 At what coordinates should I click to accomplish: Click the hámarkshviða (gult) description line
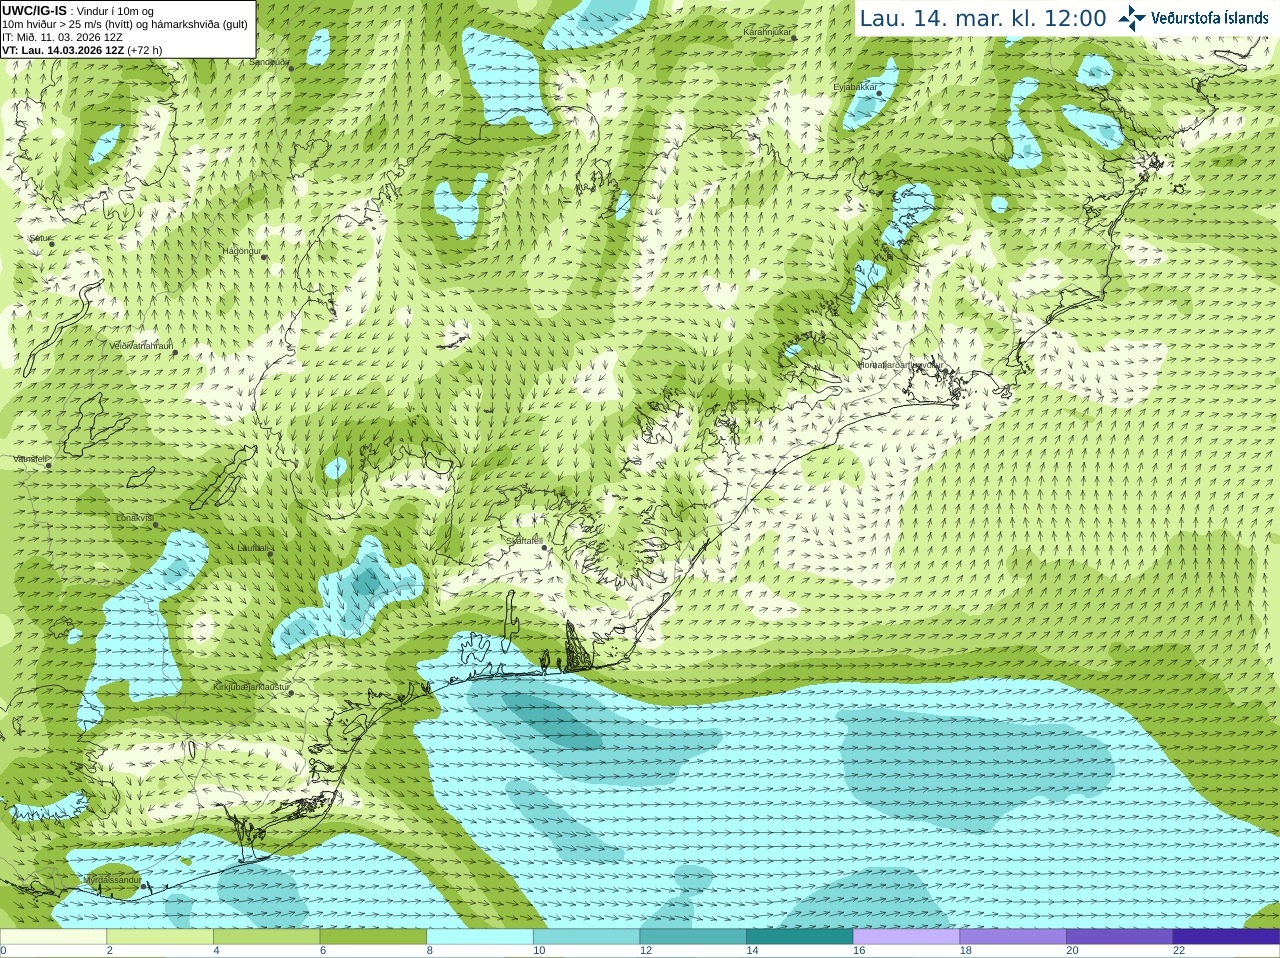(x=125, y=24)
